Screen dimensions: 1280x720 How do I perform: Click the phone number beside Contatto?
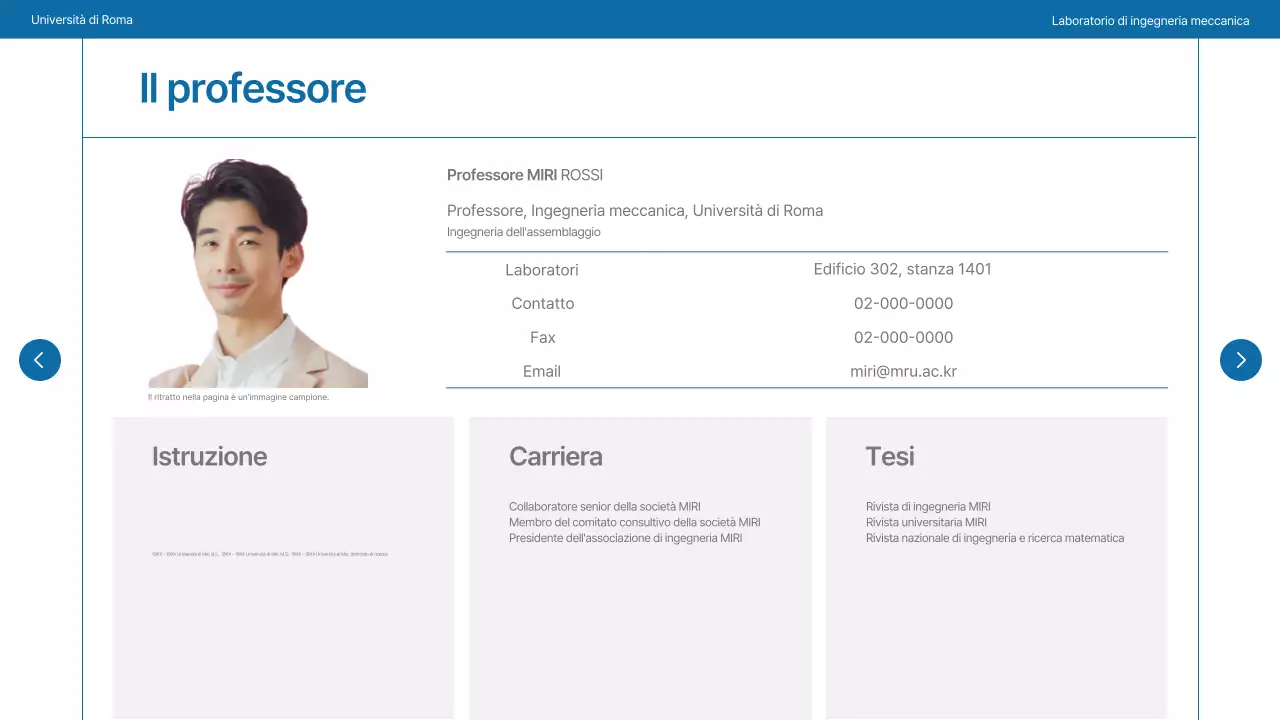point(903,304)
